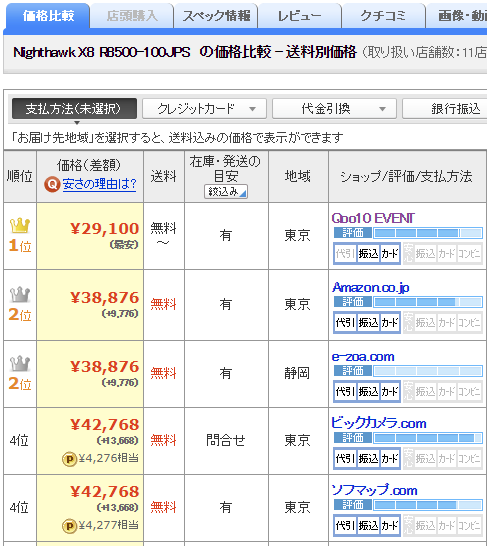This screenshot has height=546, width=487.
Task: Click the 順位 column header
Action: tap(20, 176)
